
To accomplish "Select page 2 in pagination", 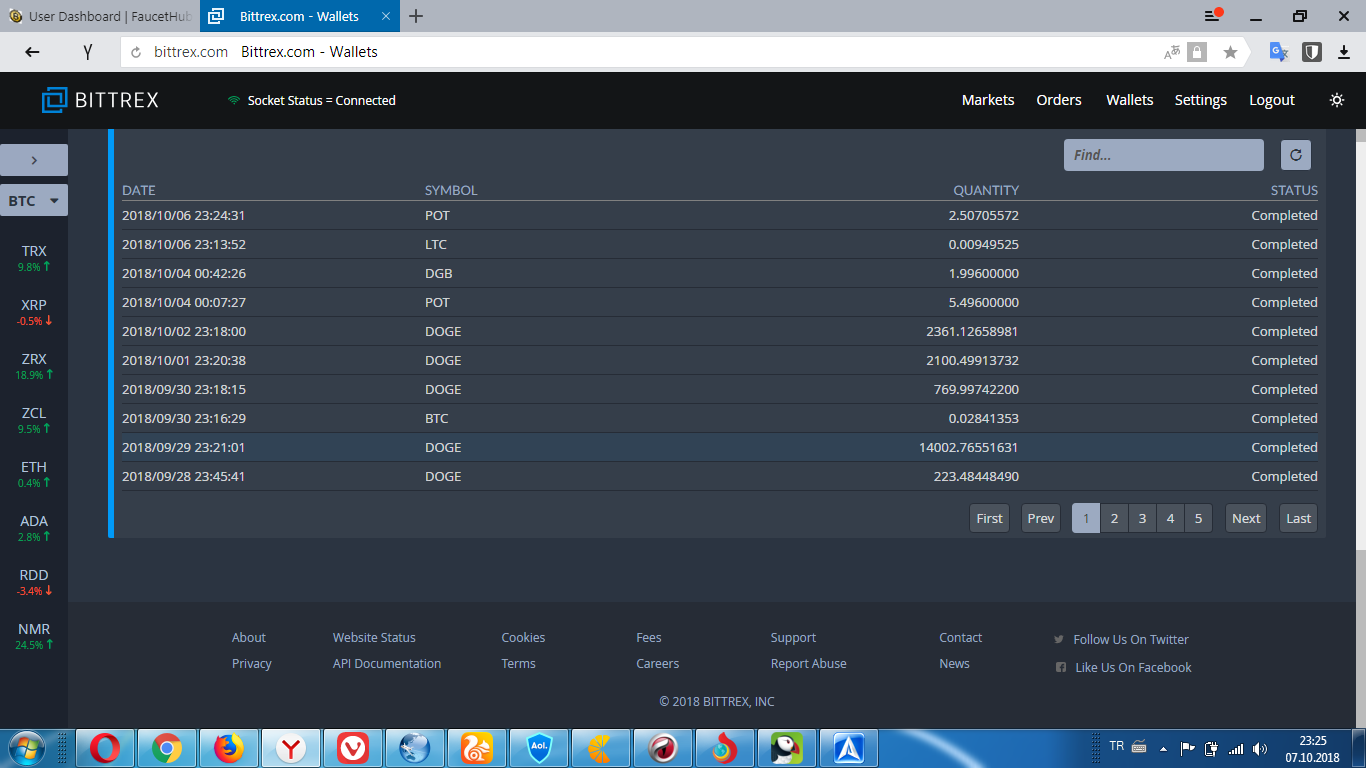I will [x=1114, y=518].
